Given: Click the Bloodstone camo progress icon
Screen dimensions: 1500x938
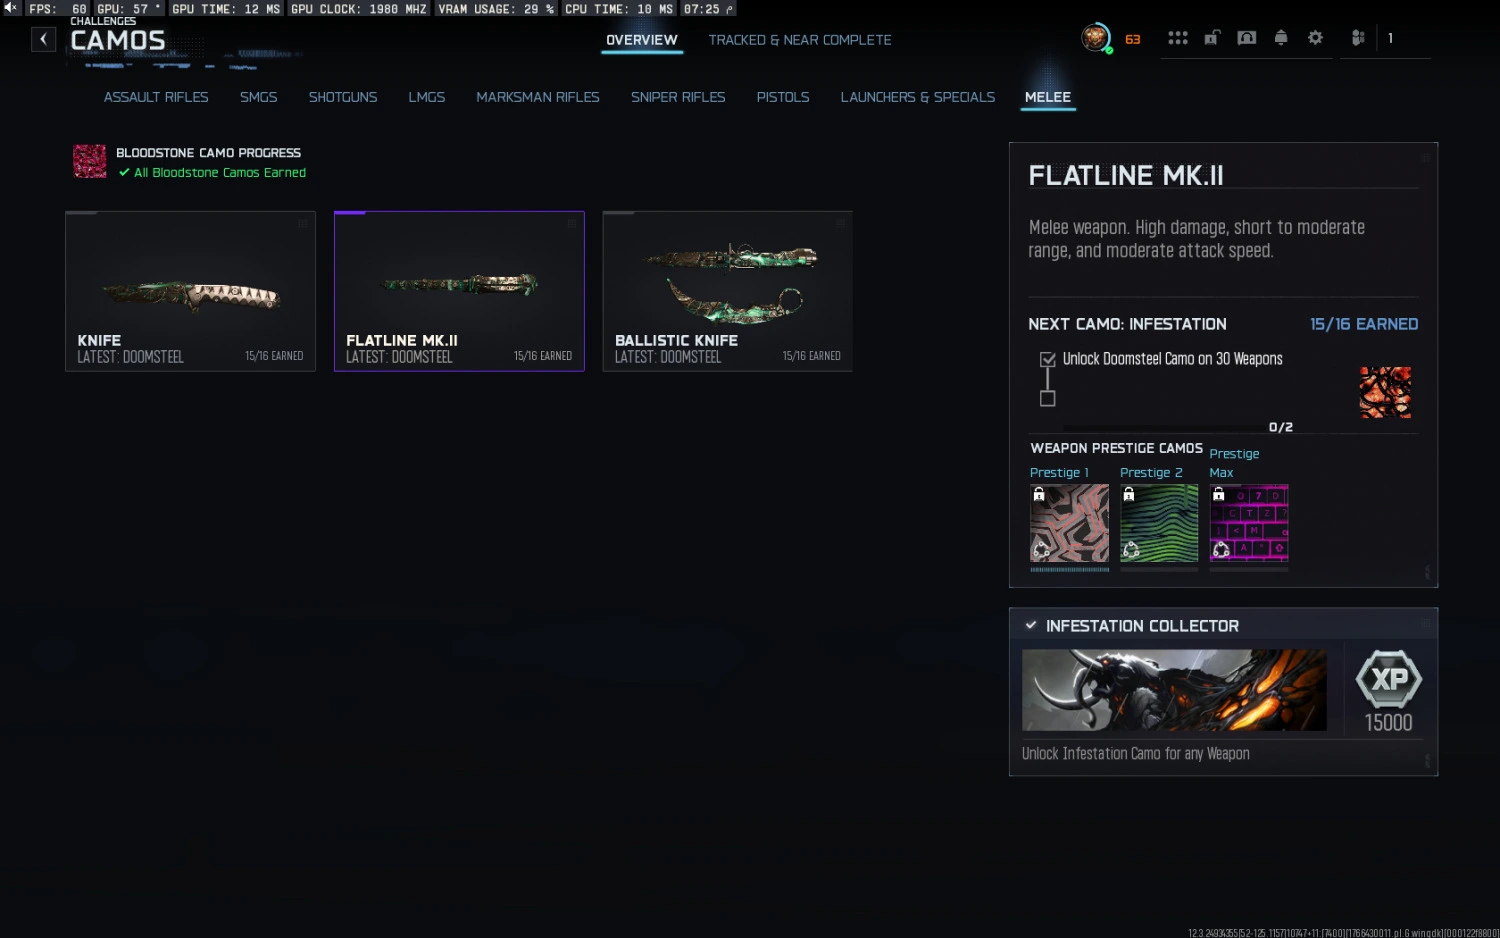Looking at the screenshot, I should pos(90,161).
